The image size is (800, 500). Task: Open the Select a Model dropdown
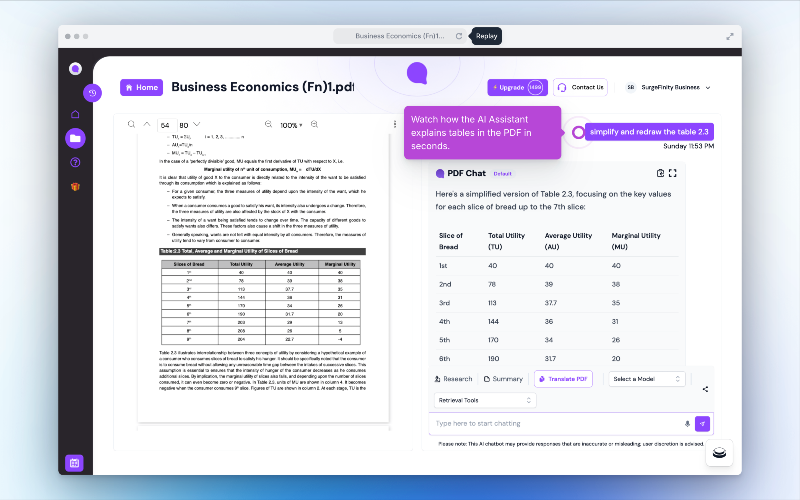[x=646, y=379]
